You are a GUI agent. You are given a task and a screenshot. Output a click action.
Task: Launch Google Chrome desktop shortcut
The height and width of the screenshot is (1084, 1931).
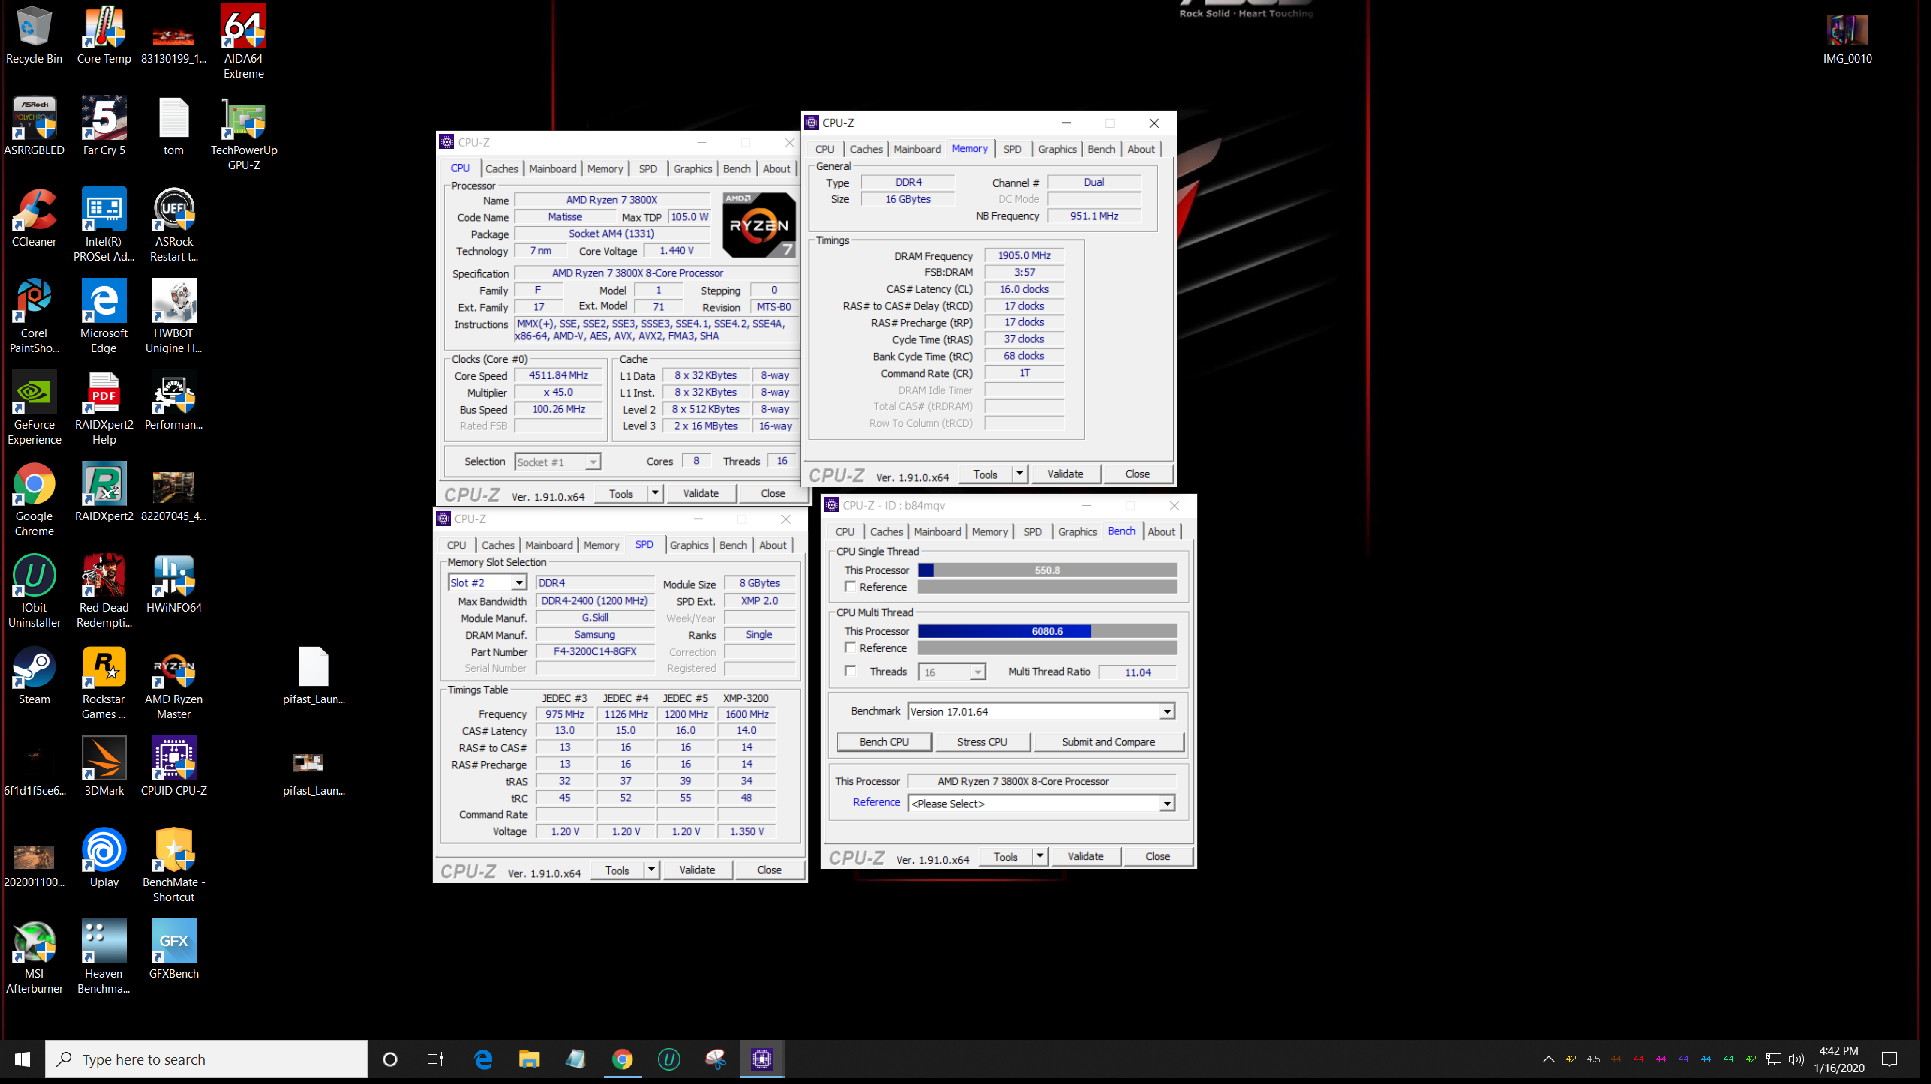coord(34,499)
